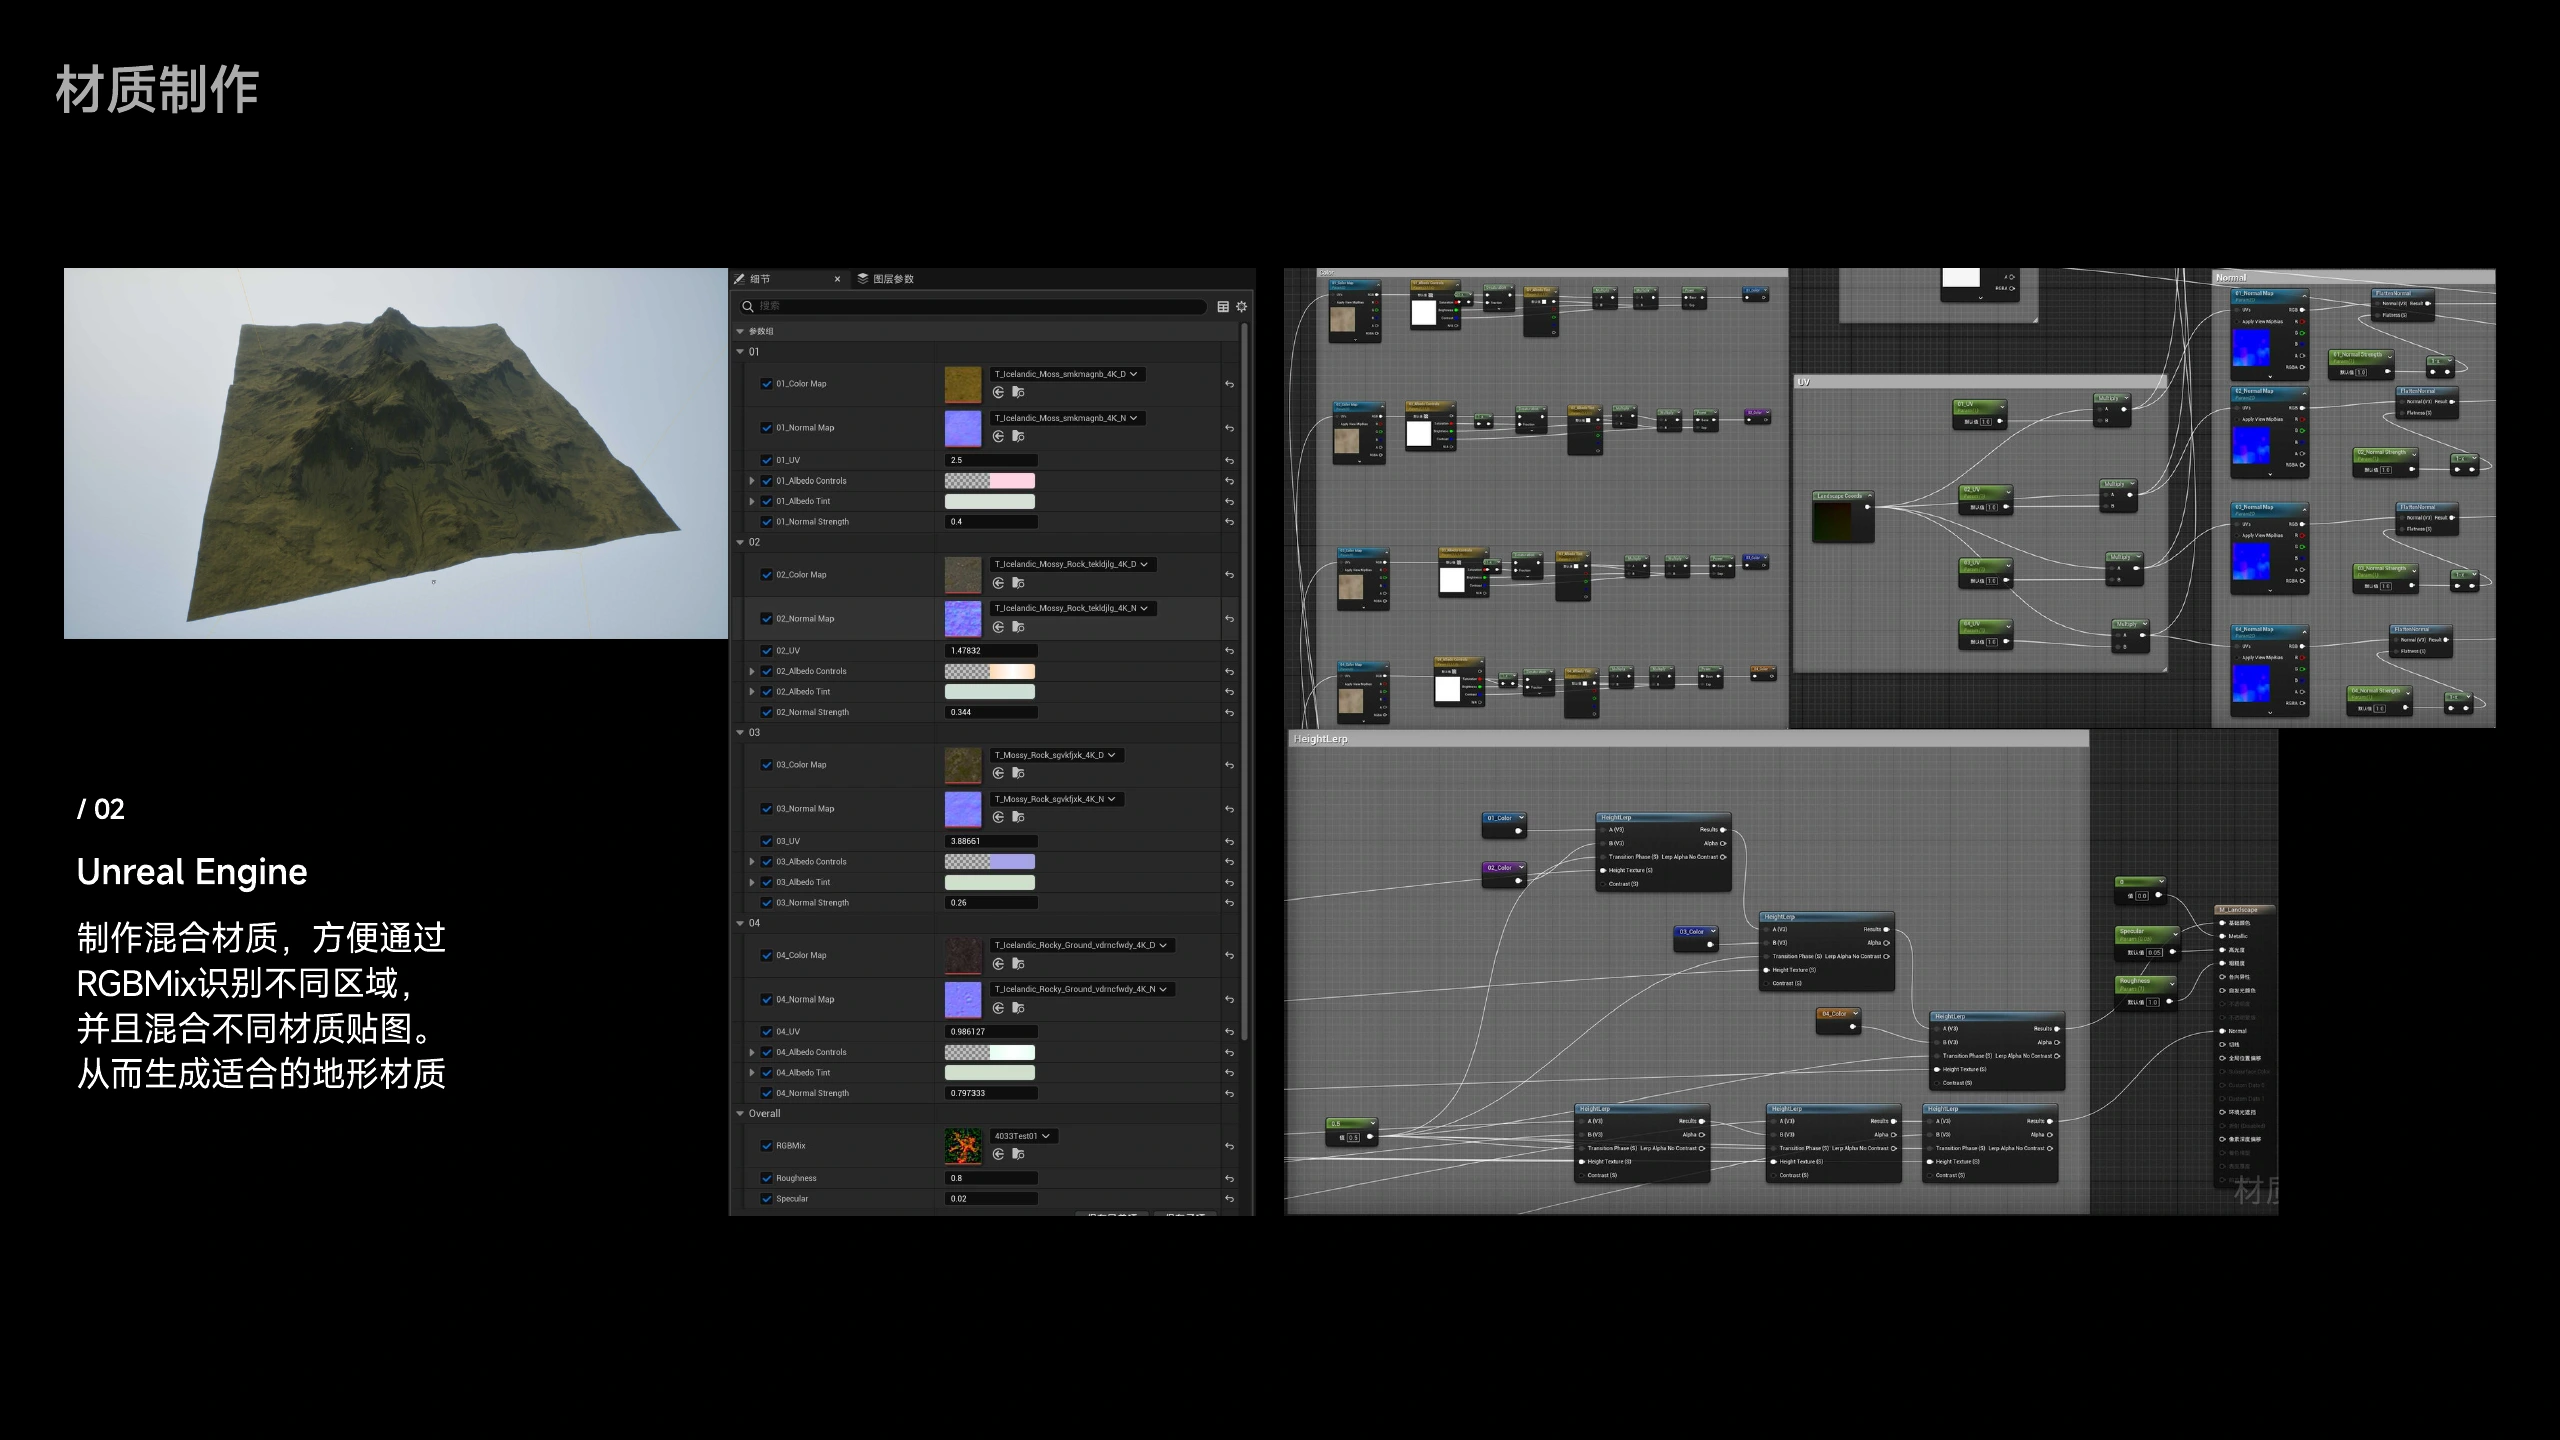The height and width of the screenshot is (1440, 2560).
Task: Toggle the 01_UV checkbox
Action: pyautogui.click(x=766, y=461)
